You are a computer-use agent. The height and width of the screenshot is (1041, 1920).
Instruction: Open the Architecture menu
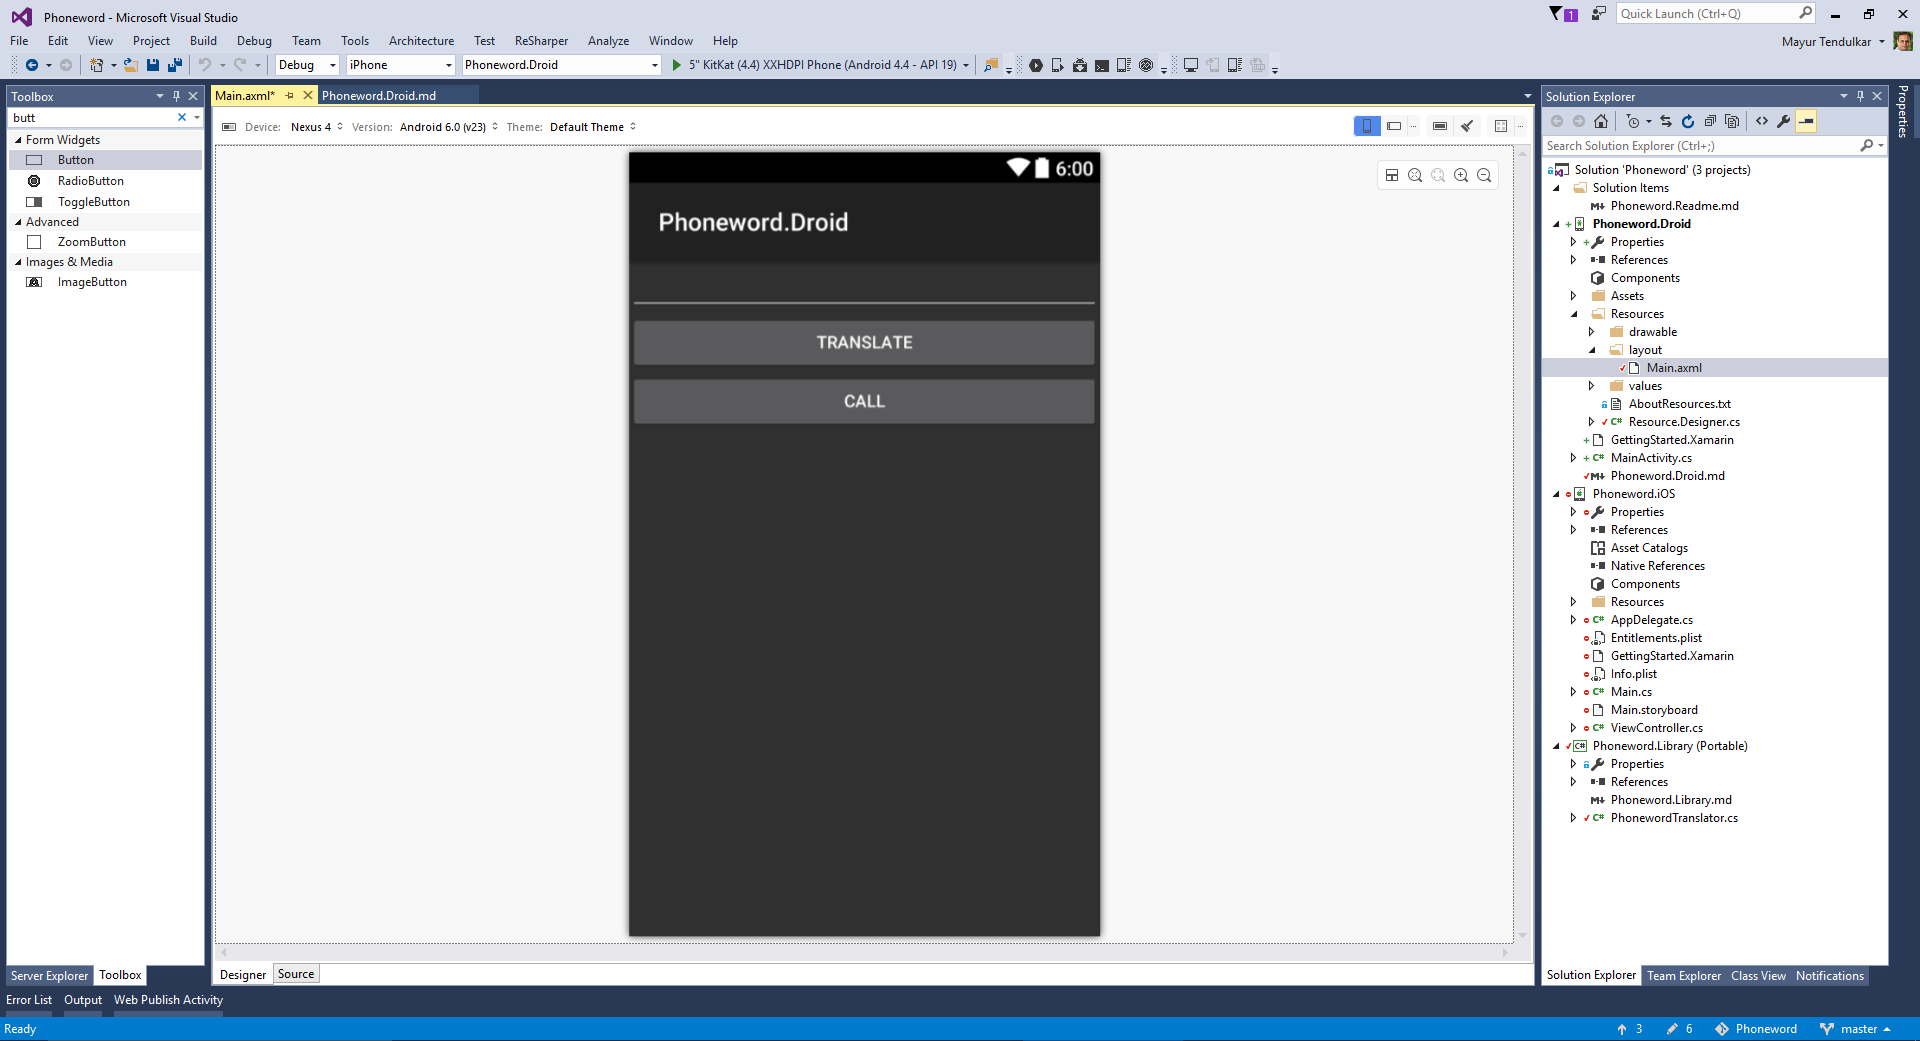click(x=421, y=41)
